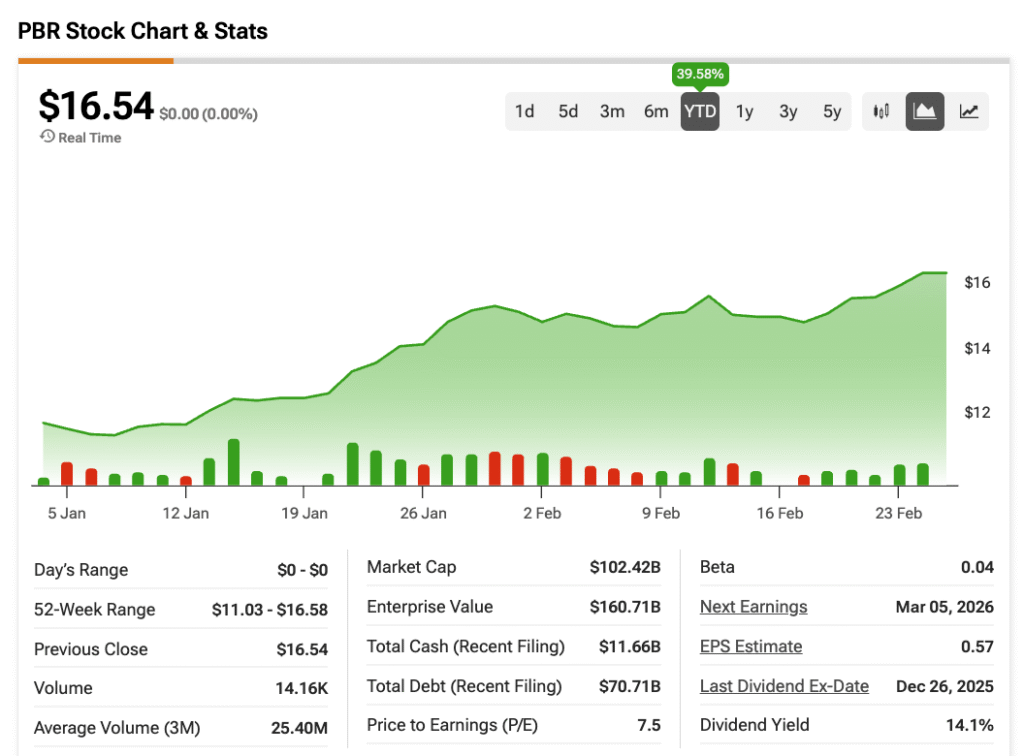This screenshot has width=1024, height=756.
Task: Click the Previous Close value $16.54
Action: point(302,649)
